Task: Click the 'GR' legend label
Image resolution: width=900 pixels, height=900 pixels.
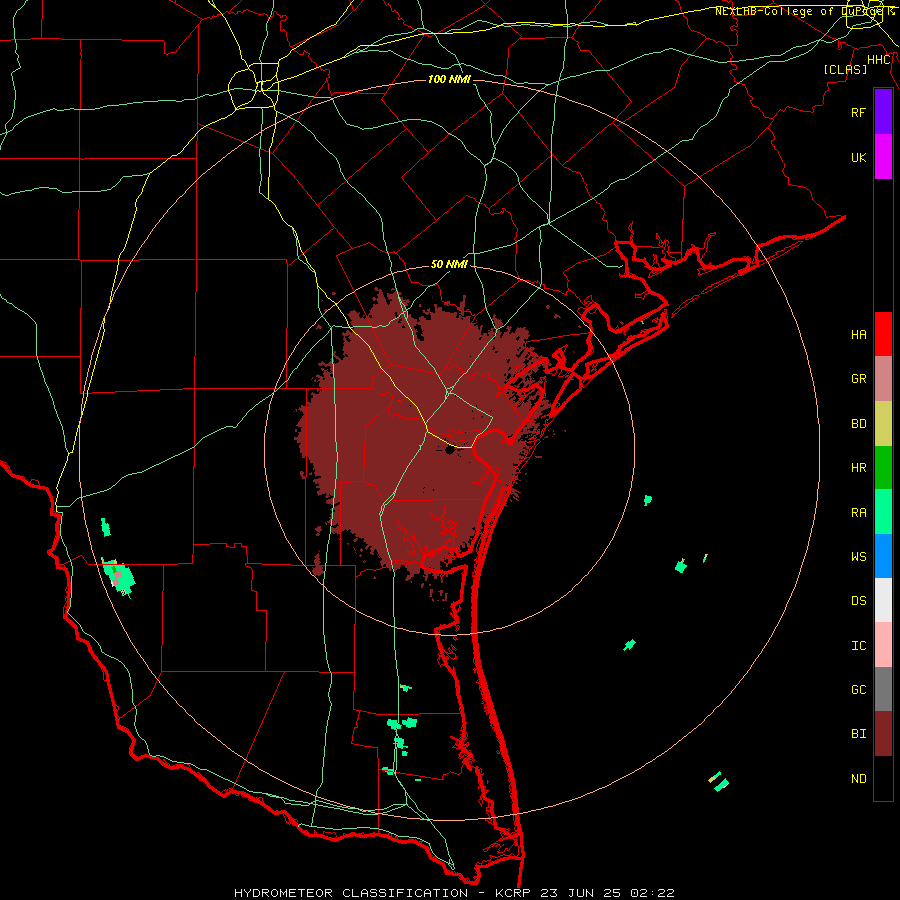Action: pyautogui.click(x=858, y=379)
